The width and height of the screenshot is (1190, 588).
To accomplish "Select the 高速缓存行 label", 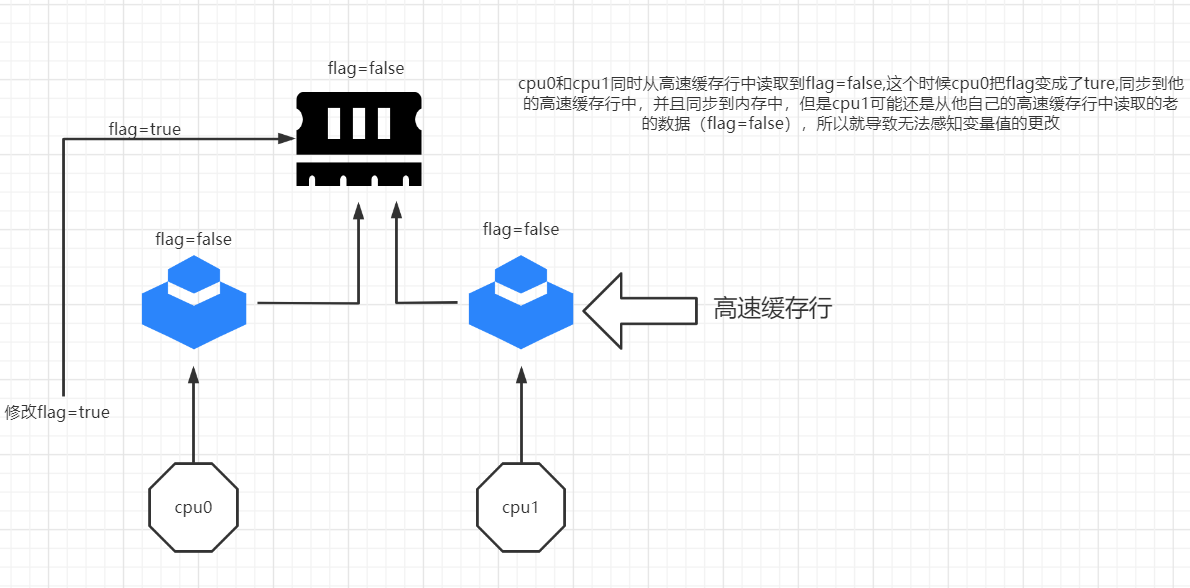I will tap(773, 310).
